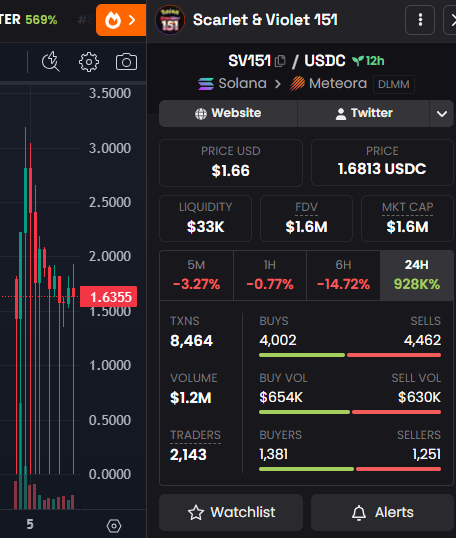Click the SELLS count 4,462
This screenshot has height=538, width=456.
click(422, 340)
